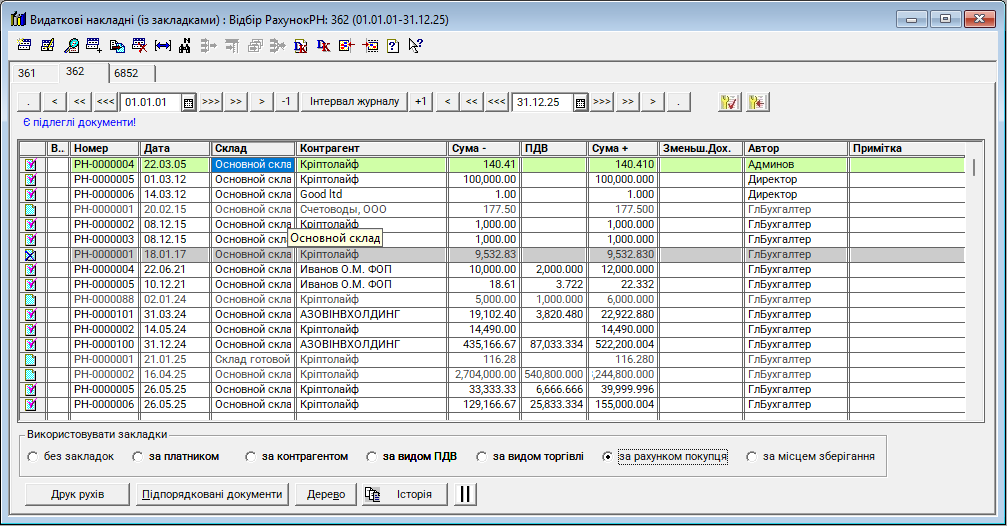The width and height of the screenshot is (1007, 526).
Task: Choose the 'за контрагентом' bookmark option
Action: [x=252, y=457]
